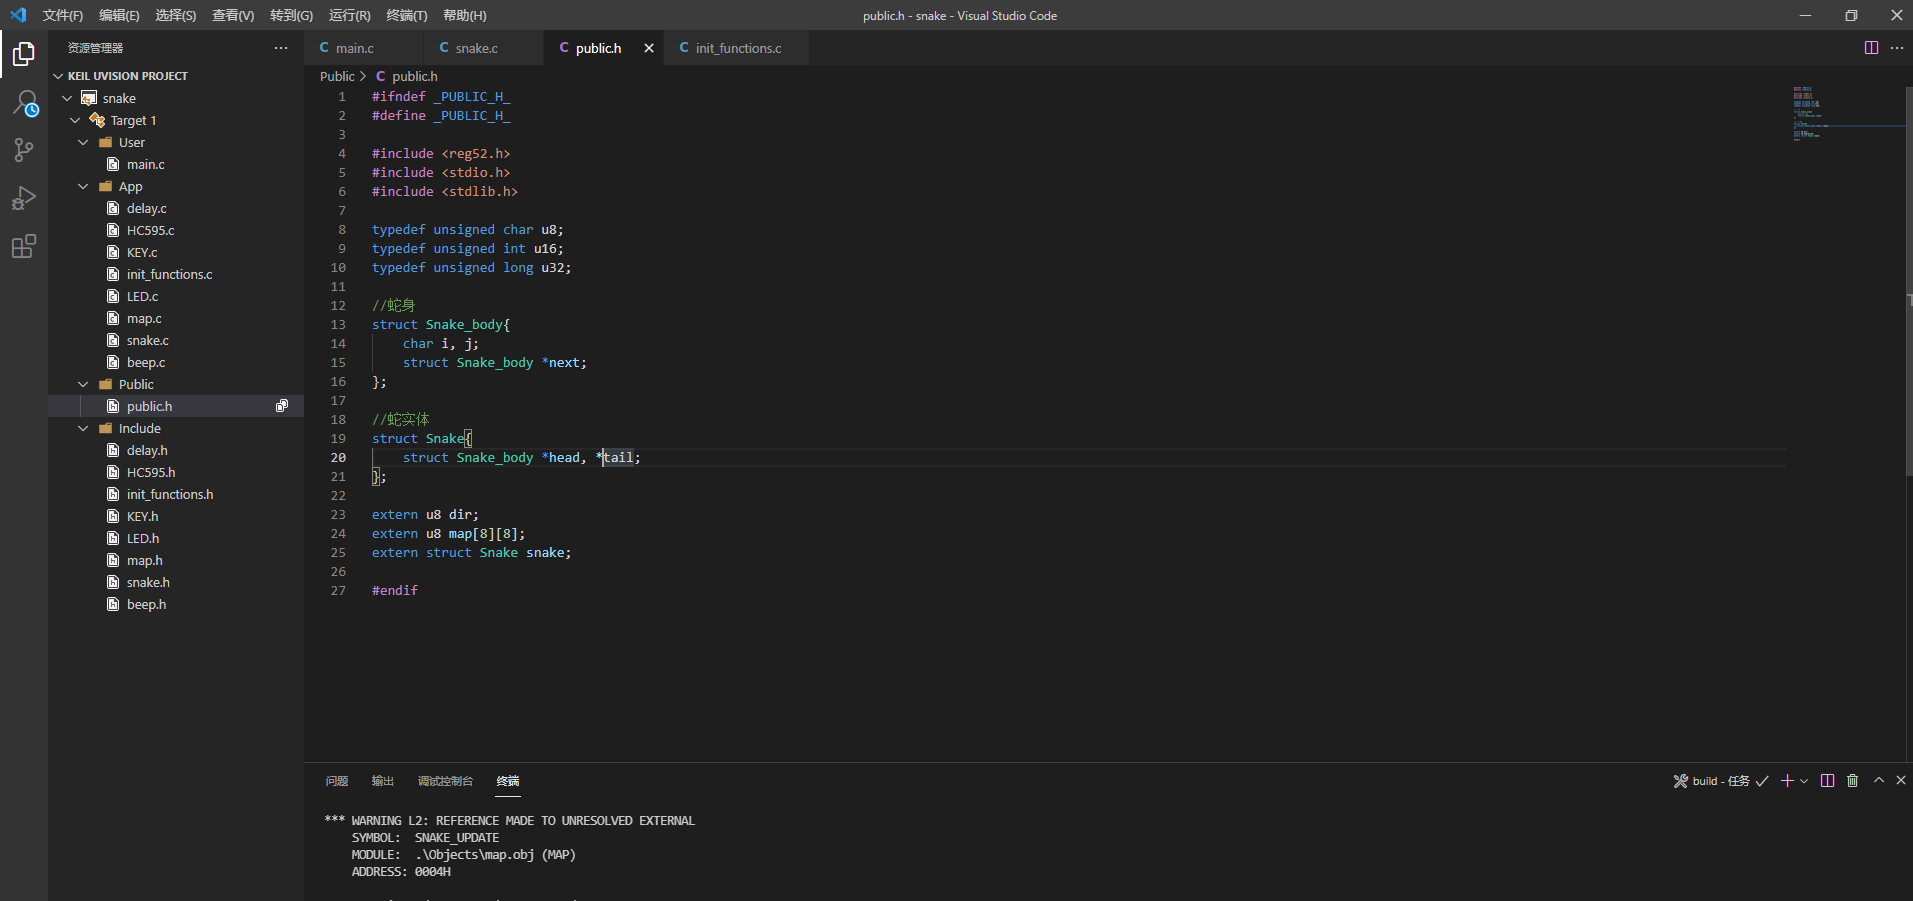Switch to the 调试控制台 panel tab

[445, 781]
